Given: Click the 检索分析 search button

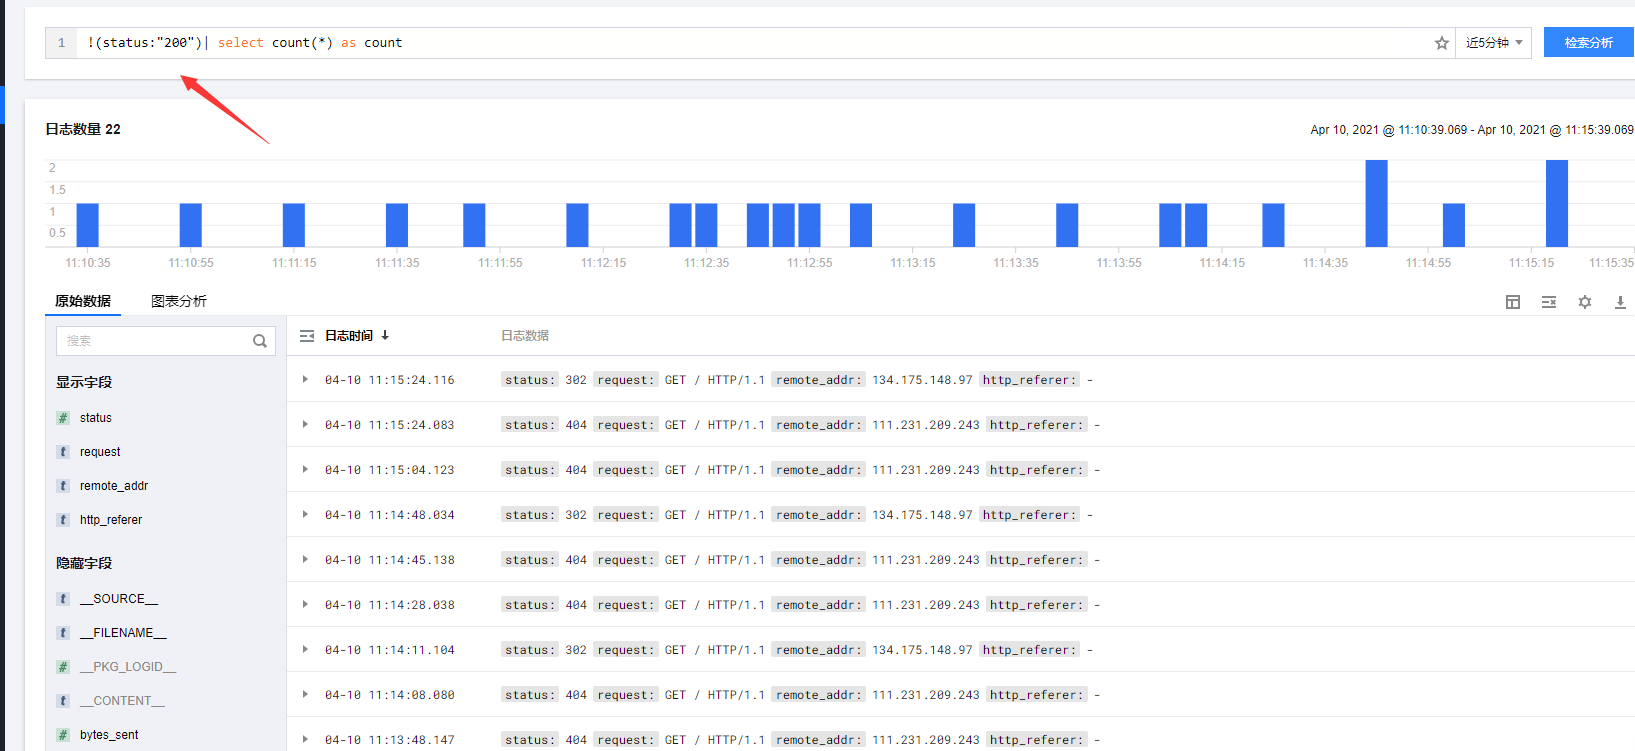Looking at the screenshot, I should [x=1588, y=42].
